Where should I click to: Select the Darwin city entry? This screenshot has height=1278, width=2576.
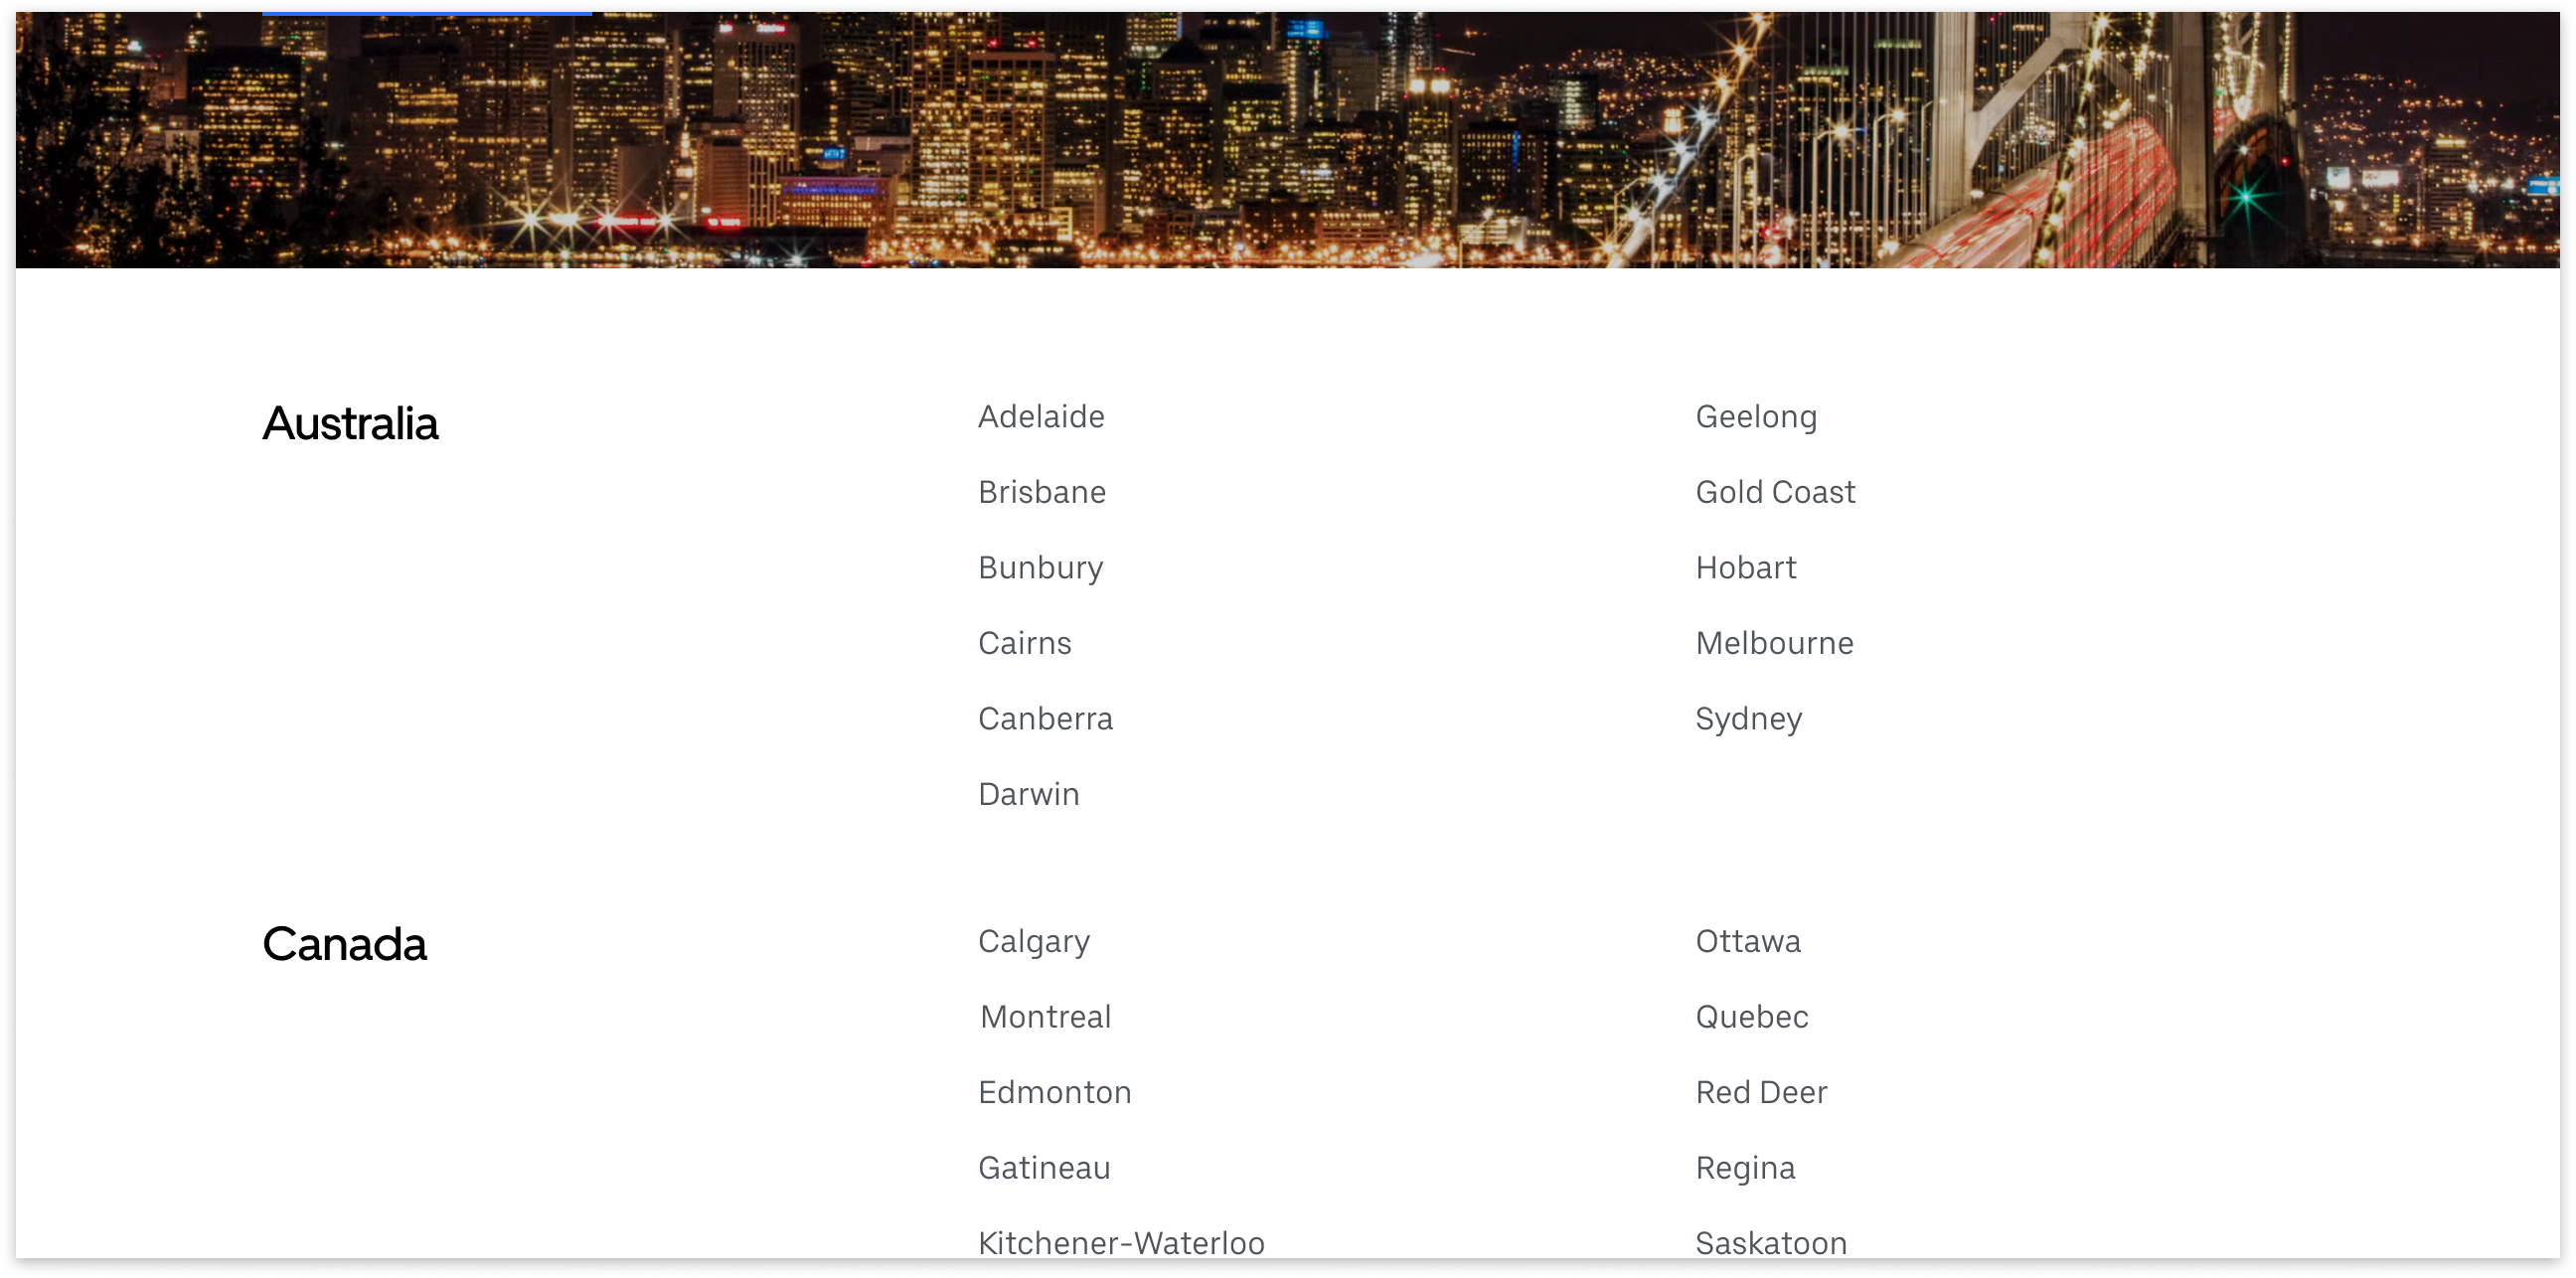[x=1027, y=792]
